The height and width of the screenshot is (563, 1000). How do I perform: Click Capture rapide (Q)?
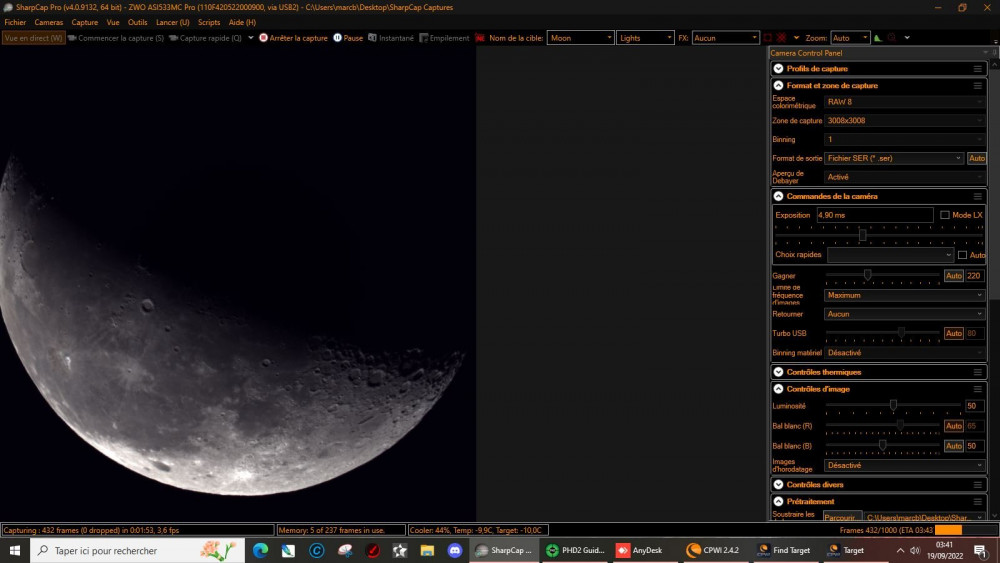[205, 38]
